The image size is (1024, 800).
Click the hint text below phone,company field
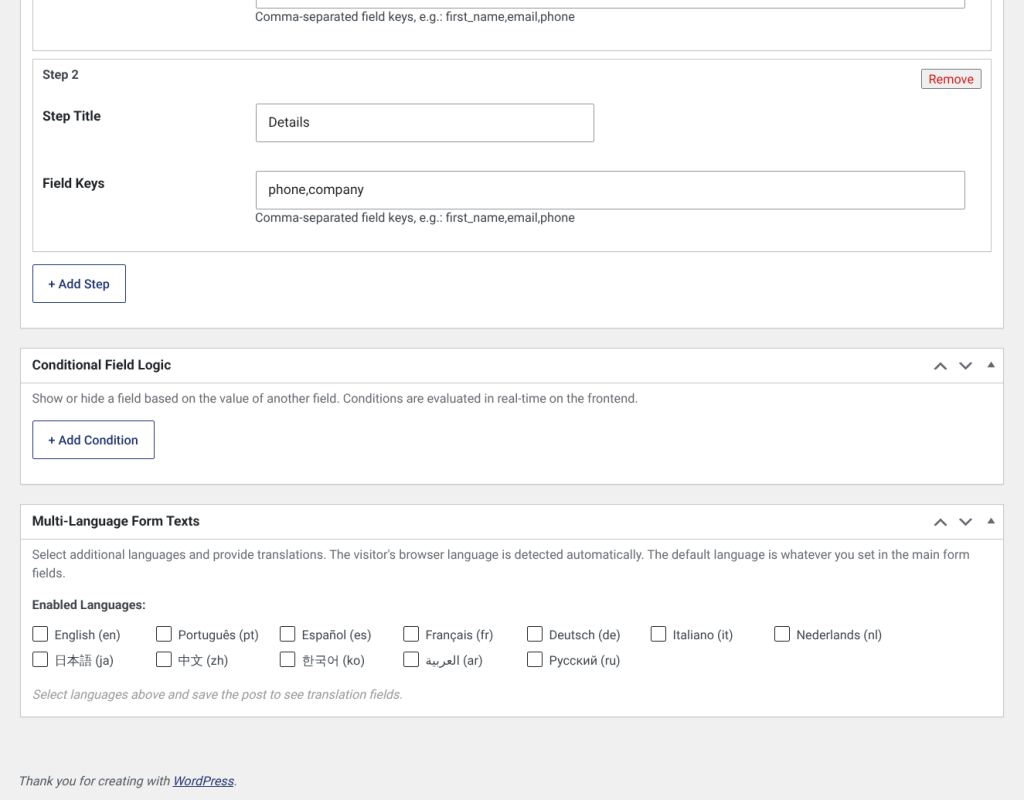(415, 217)
